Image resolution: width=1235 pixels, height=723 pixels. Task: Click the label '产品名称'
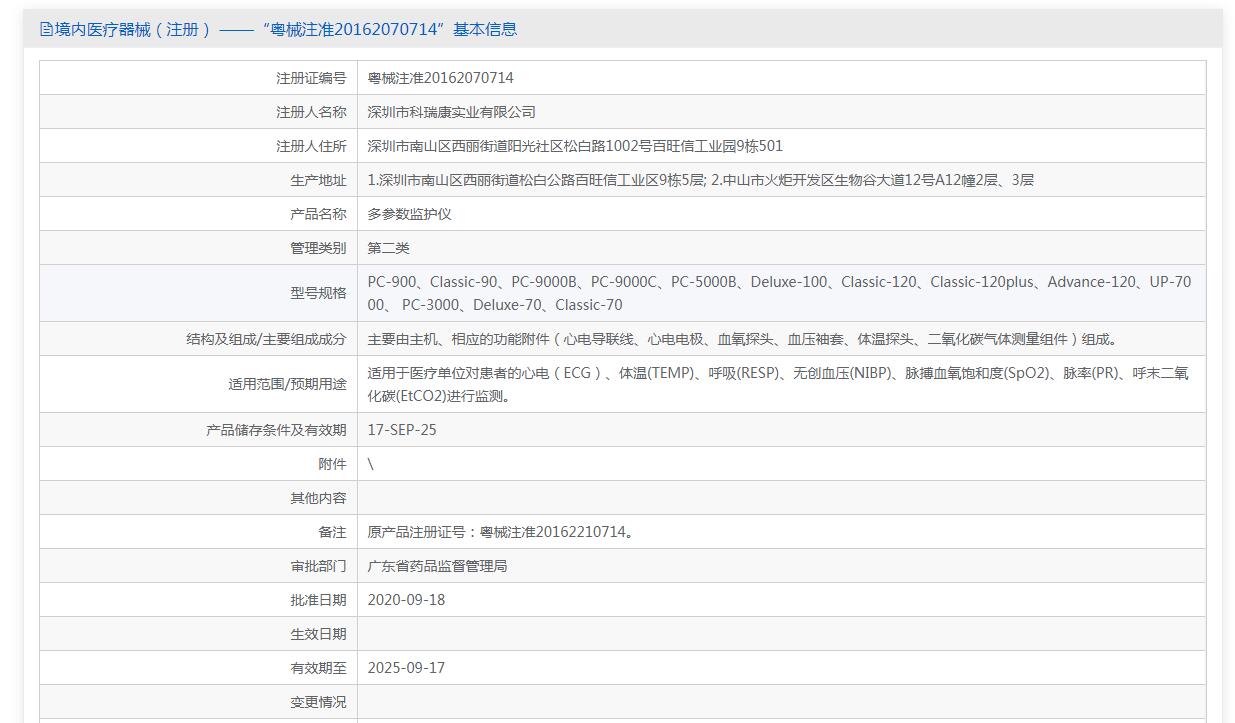click(318, 214)
